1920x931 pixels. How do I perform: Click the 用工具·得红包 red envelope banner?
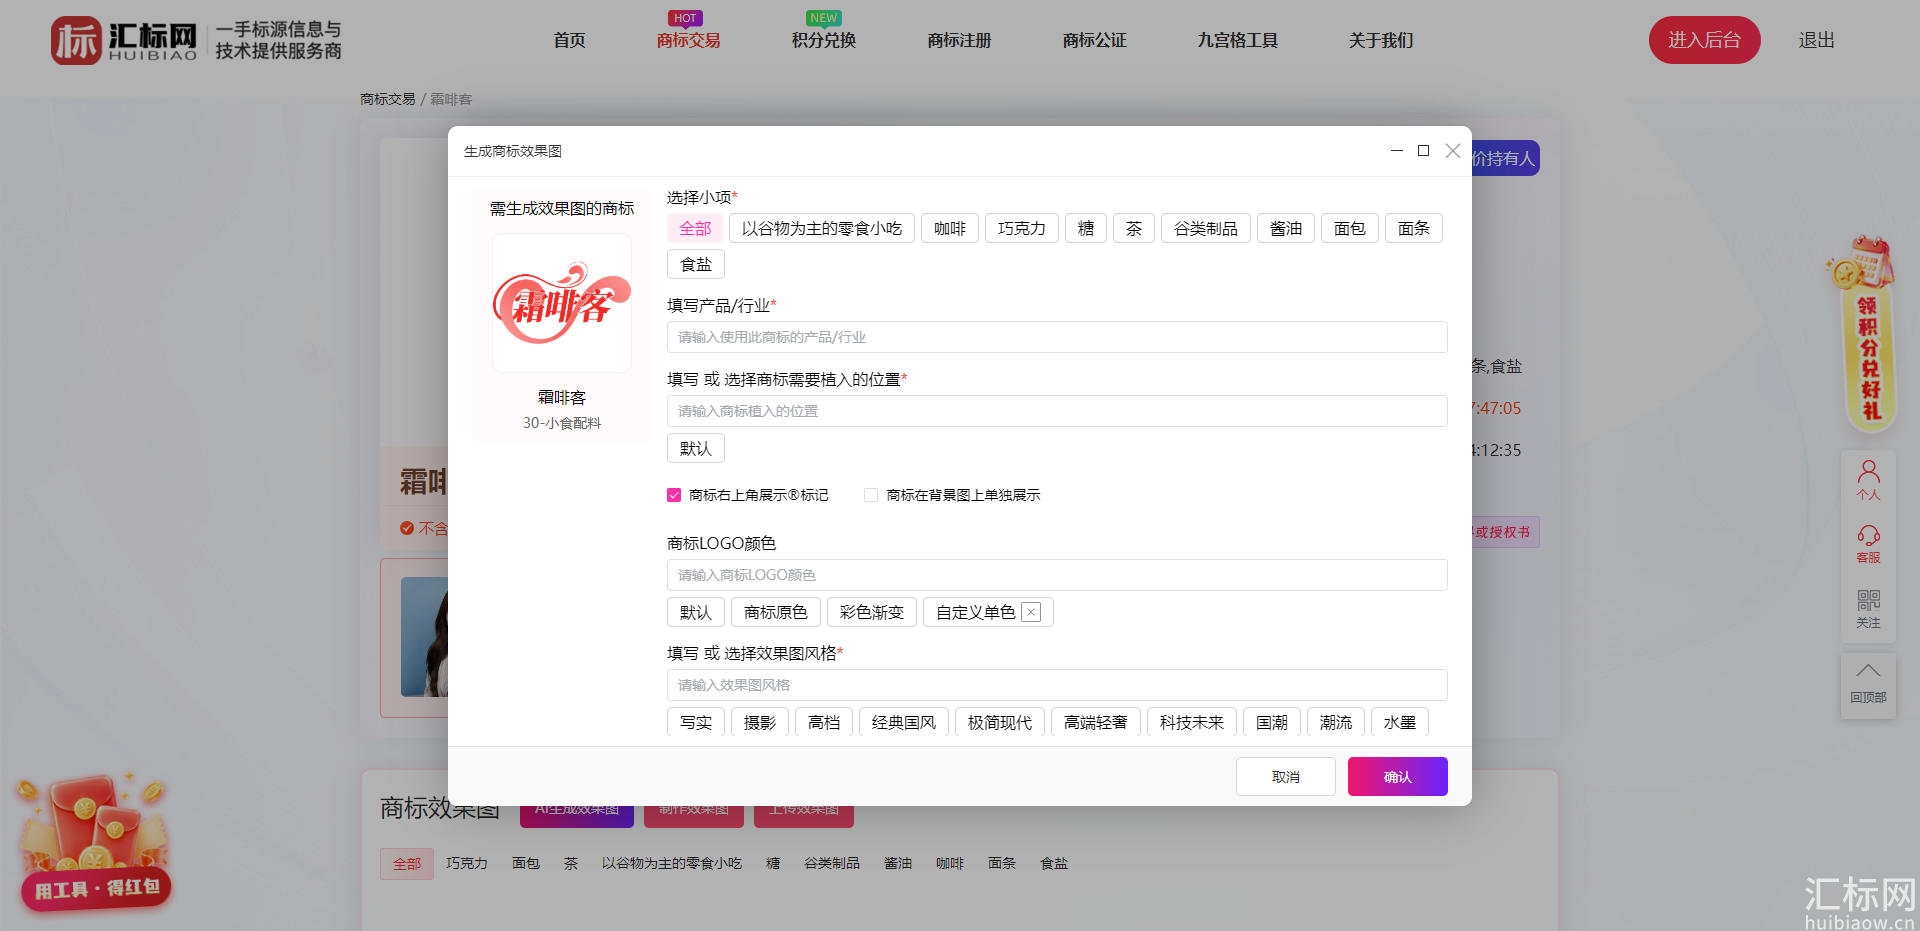[95, 842]
